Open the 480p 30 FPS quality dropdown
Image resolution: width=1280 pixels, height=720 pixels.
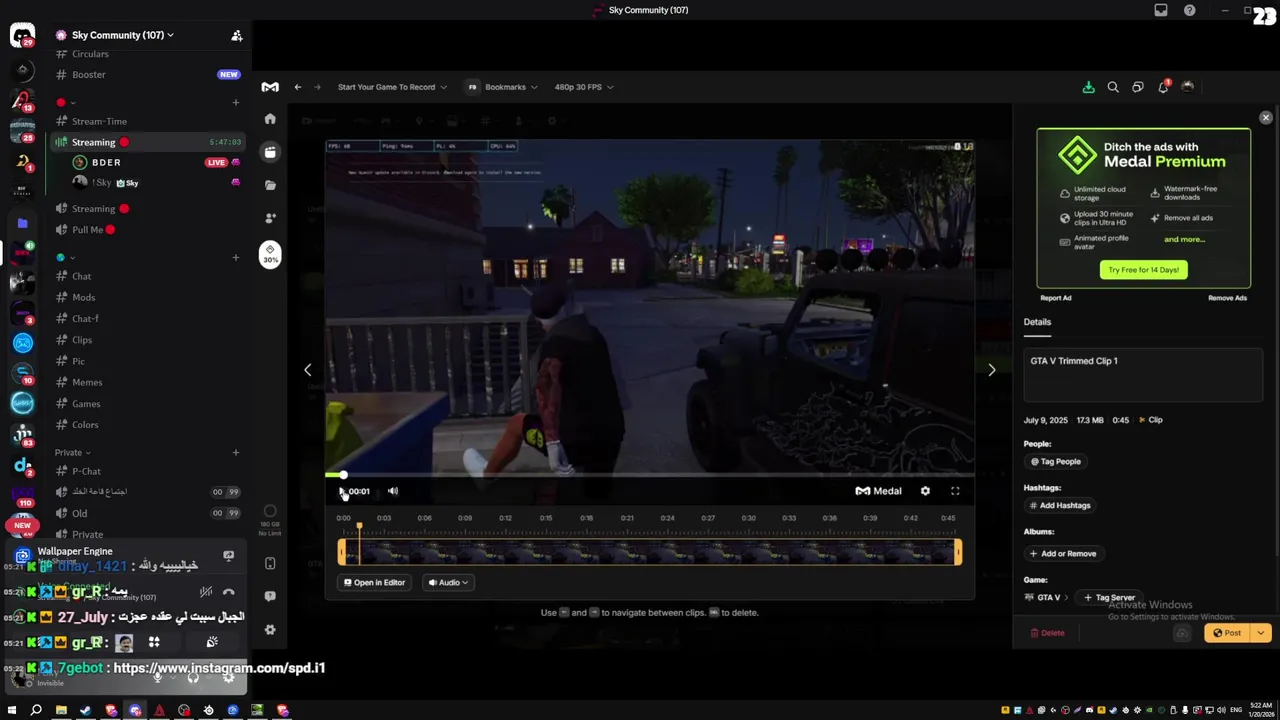tap(584, 87)
